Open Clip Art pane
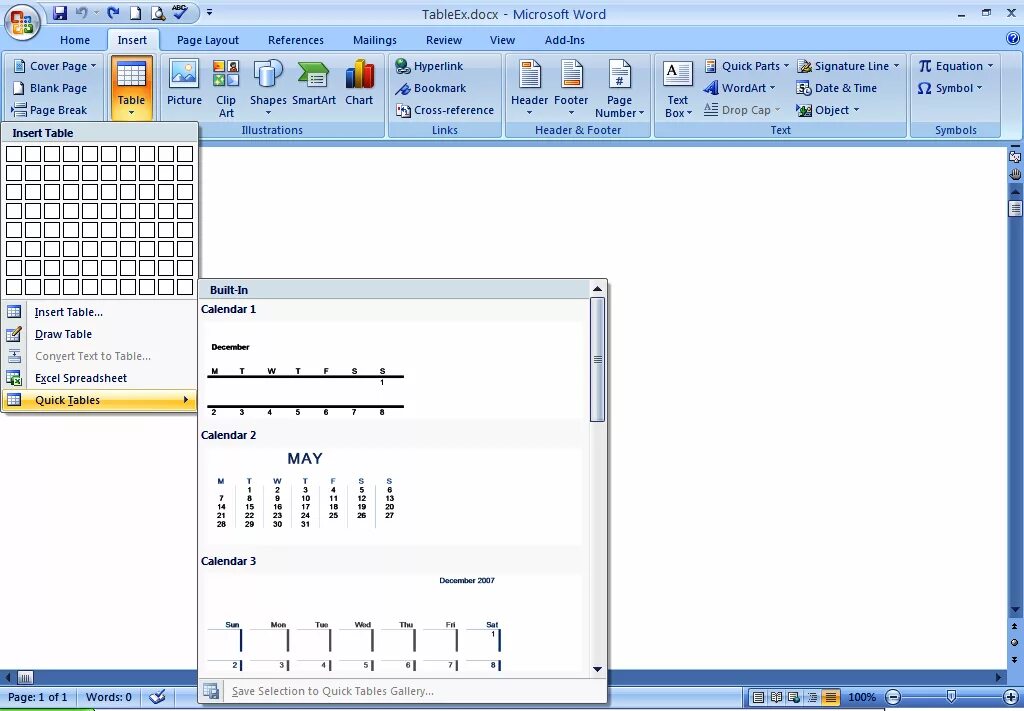The height and width of the screenshot is (711, 1024). click(226, 89)
